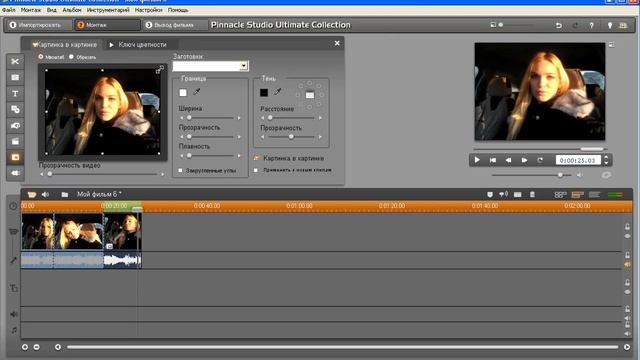The image size is (640, 360).
Task: Zoom in timeline with plus button
Action: [25, 347]
